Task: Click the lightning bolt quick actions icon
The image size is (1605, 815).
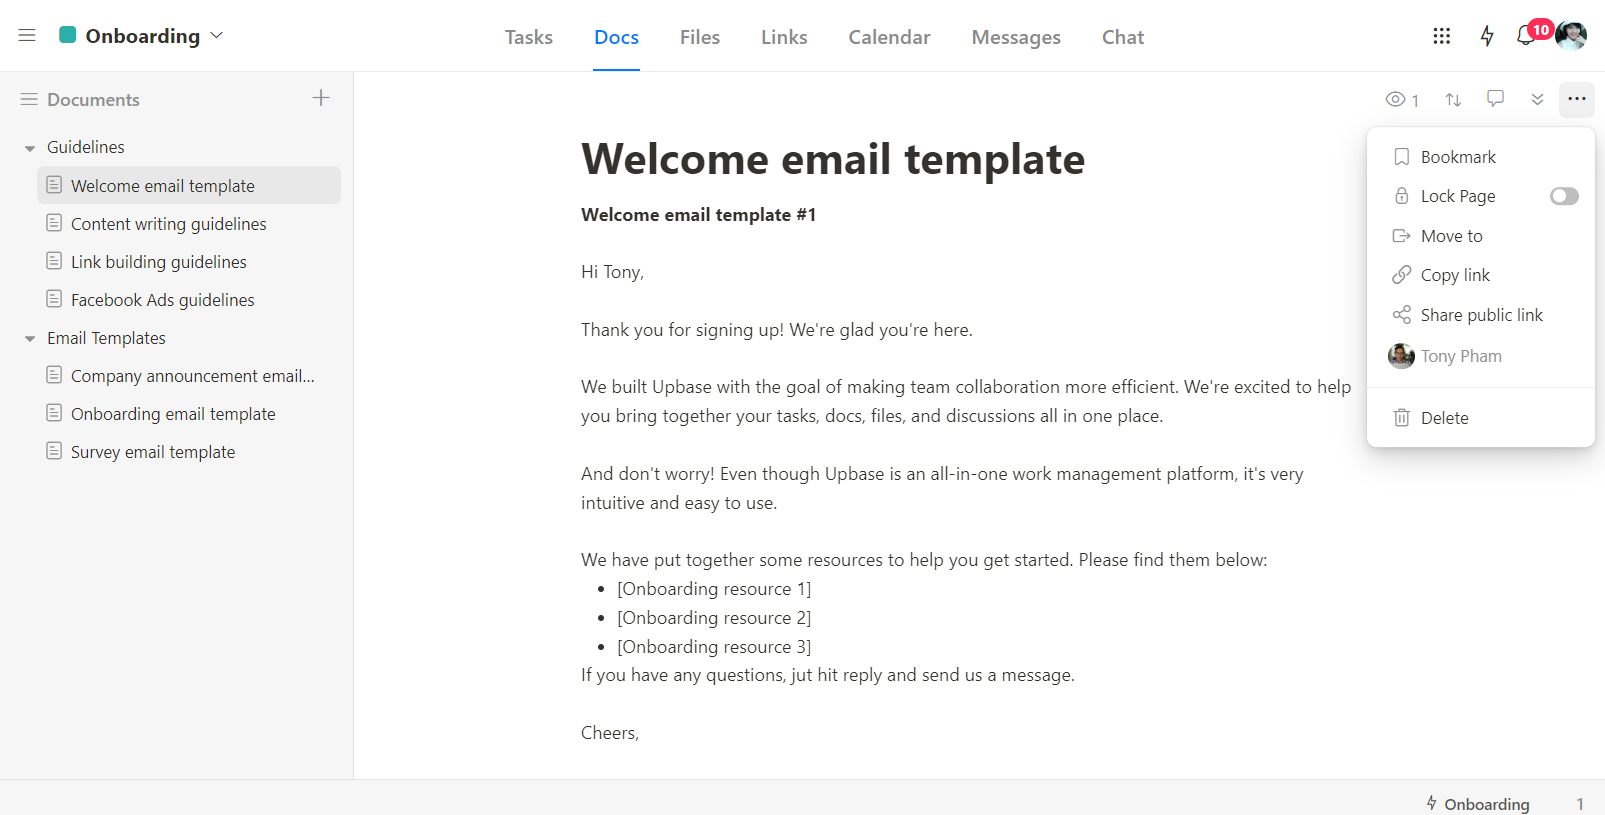Action: pyautogui.click(x=1487, y=36)
